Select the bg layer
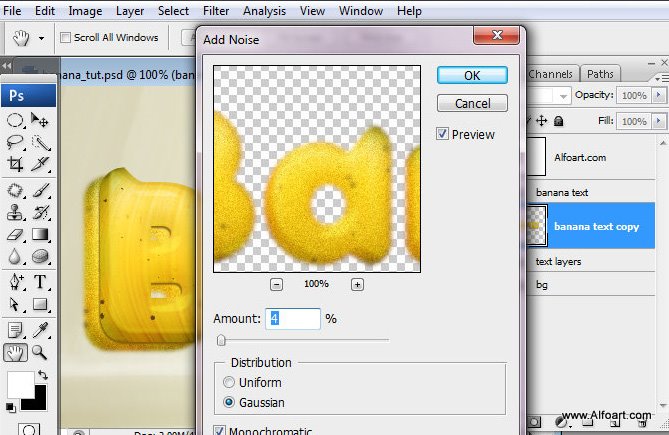This screenshot has height=435, width=669. [591, 284]
